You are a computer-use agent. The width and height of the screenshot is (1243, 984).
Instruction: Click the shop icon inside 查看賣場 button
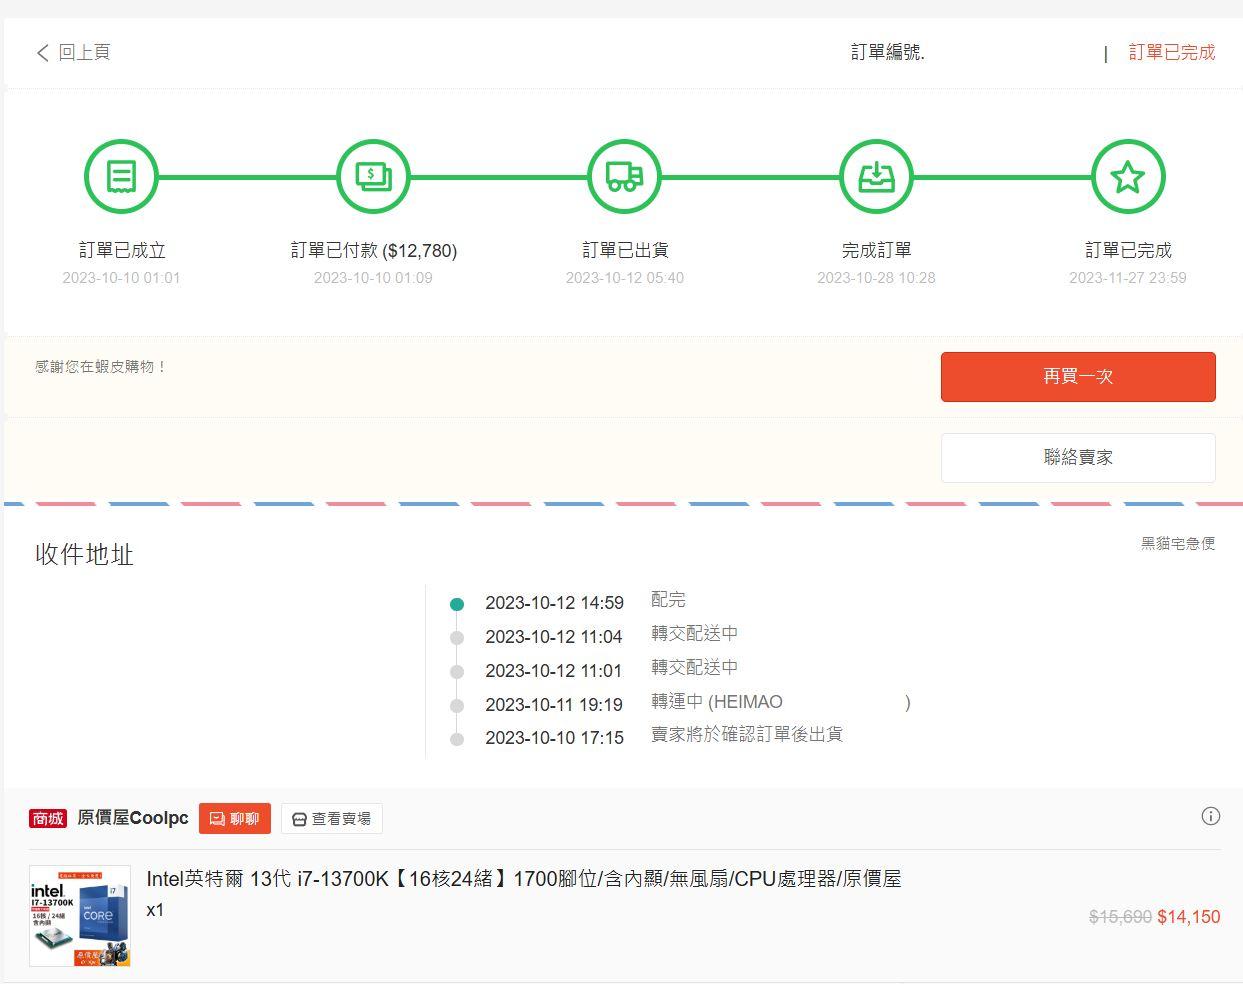299,818
